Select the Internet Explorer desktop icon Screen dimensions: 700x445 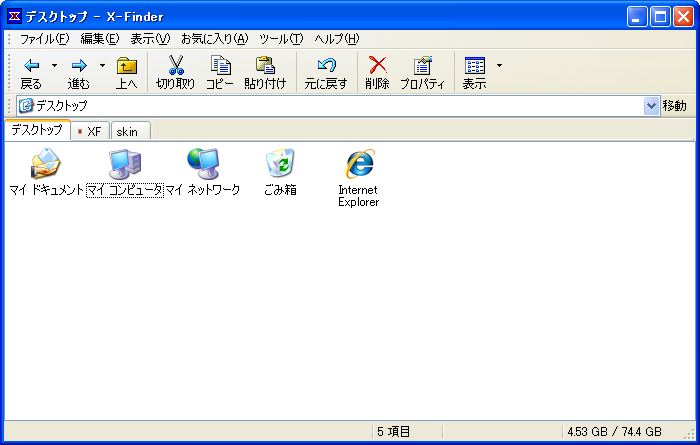click(x=358, y=165)
